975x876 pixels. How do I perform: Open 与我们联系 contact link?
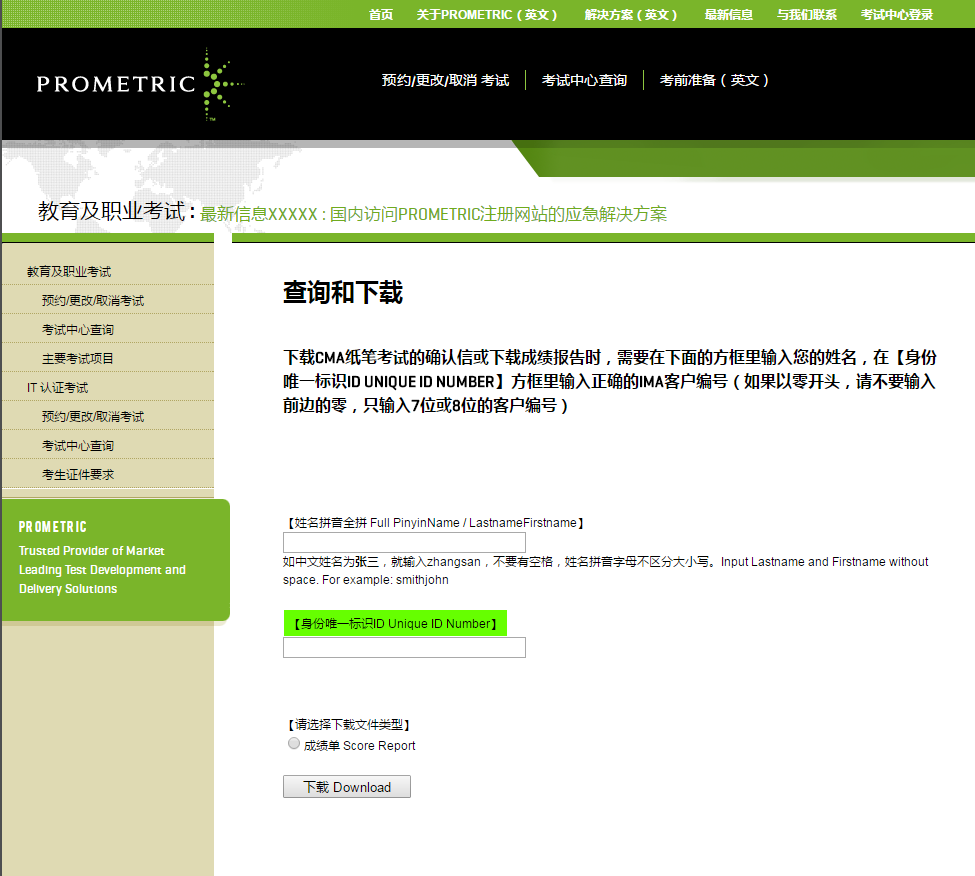[x=806, y=14]
